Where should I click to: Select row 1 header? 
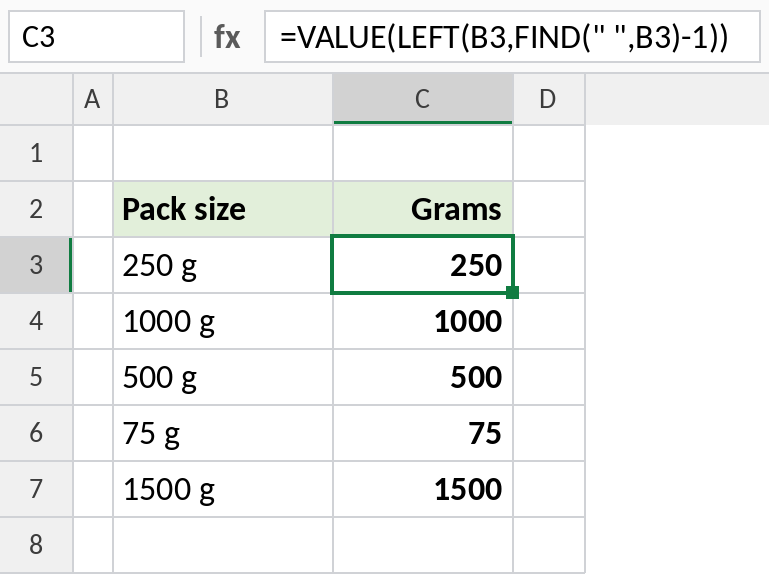[x=36, y=153]
